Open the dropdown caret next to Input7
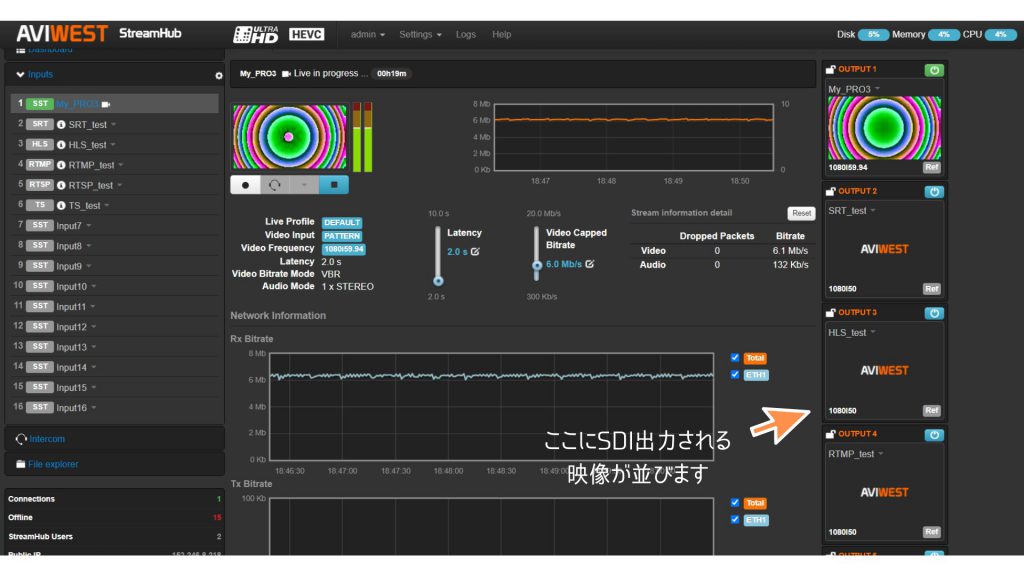 [89, 226]
